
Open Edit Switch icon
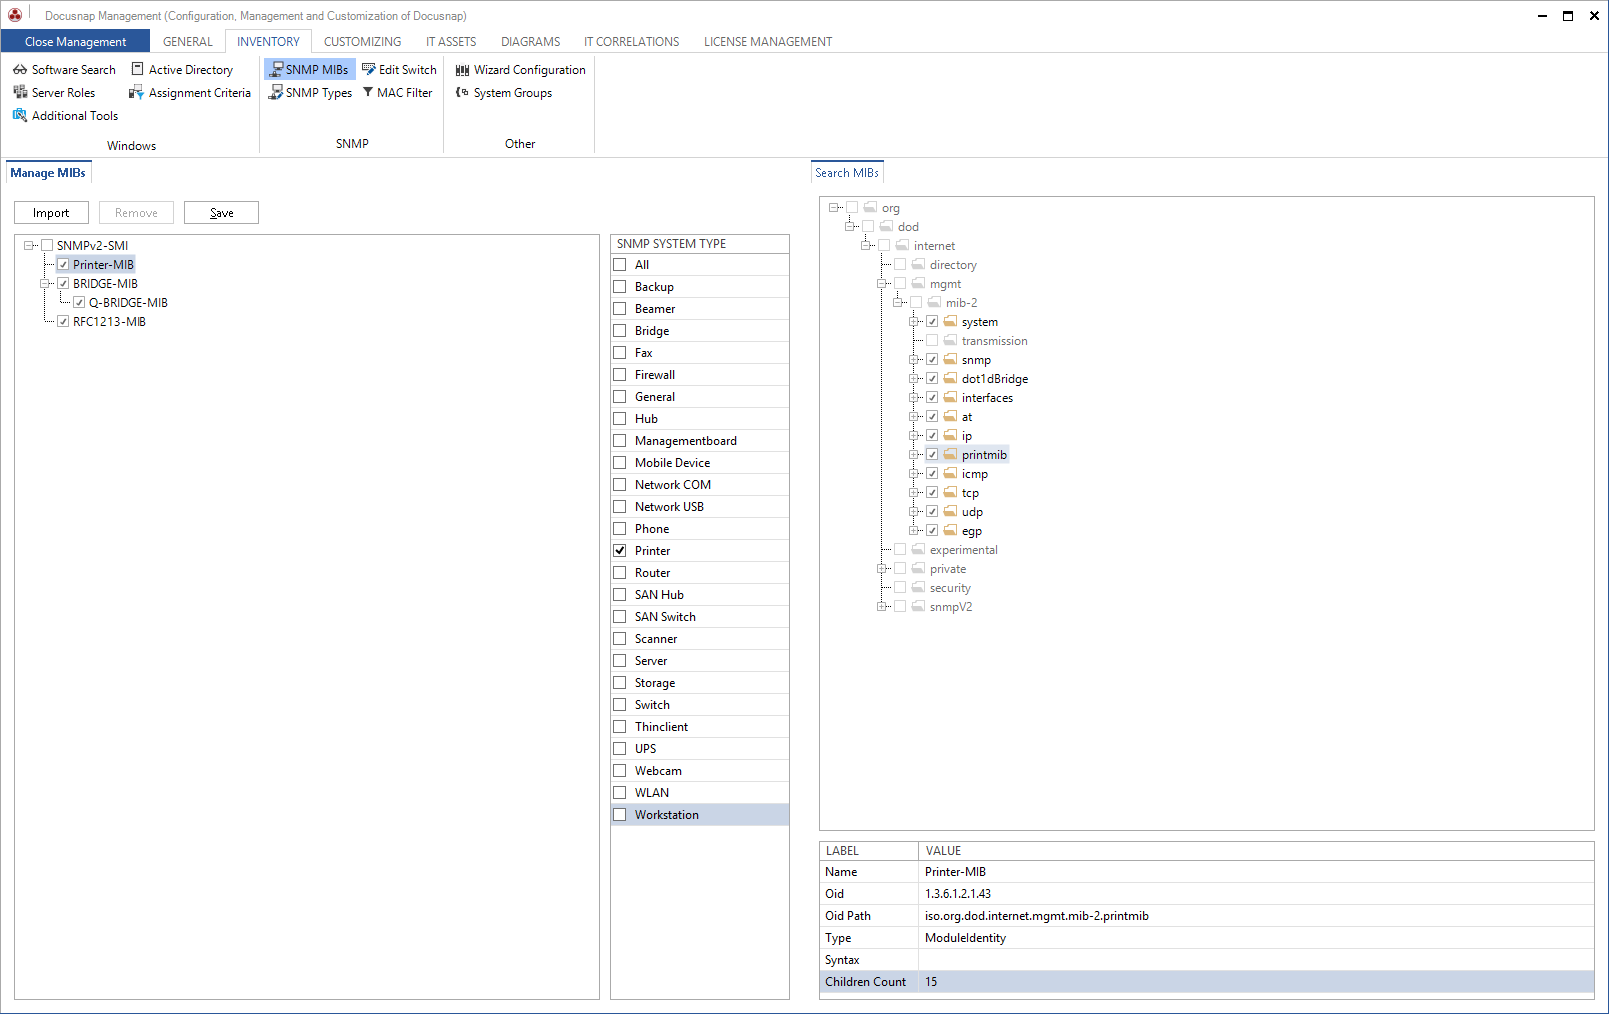point(369,69)
